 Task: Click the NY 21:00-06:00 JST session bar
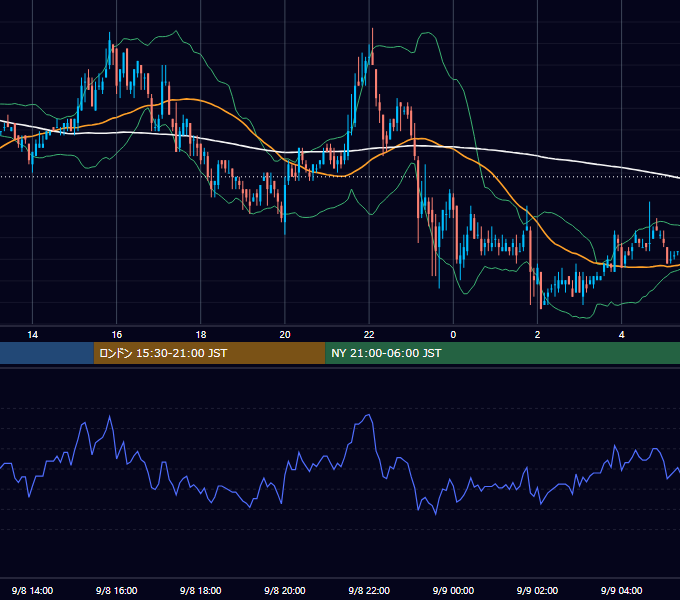(x=503, y=353)
